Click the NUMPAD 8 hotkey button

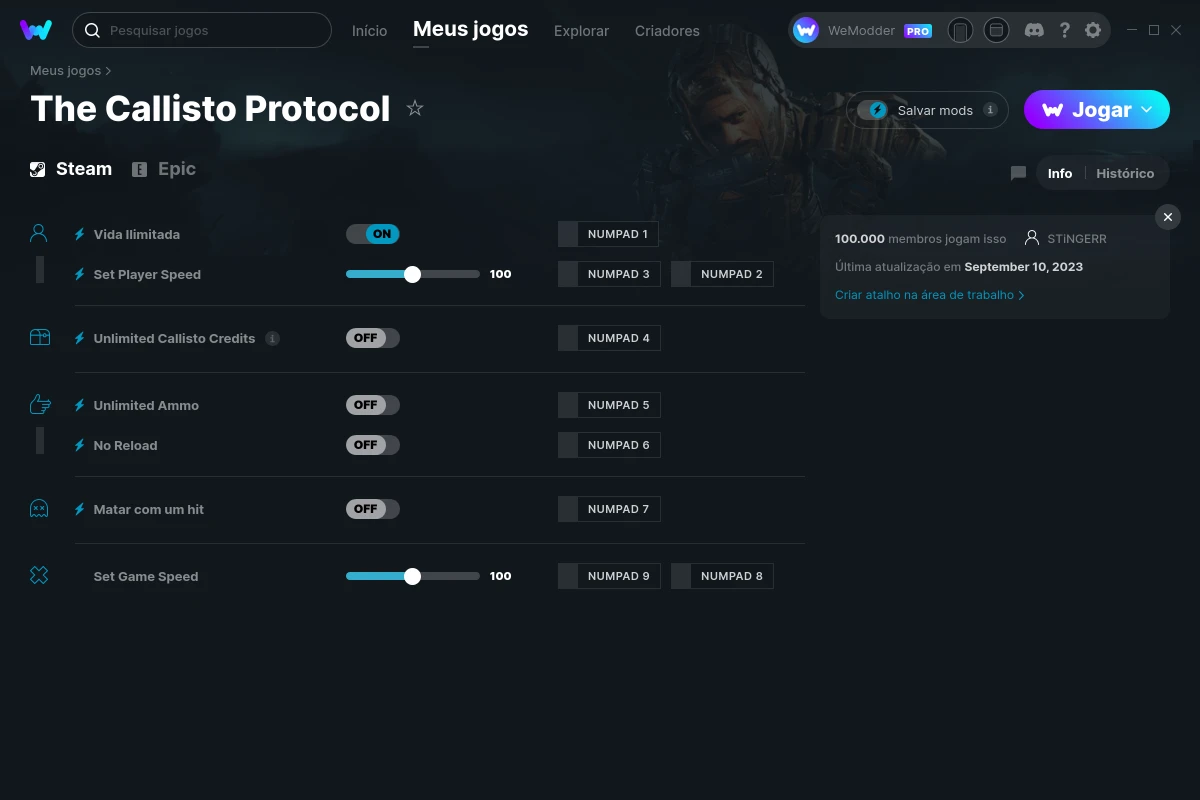pos(722,576)
